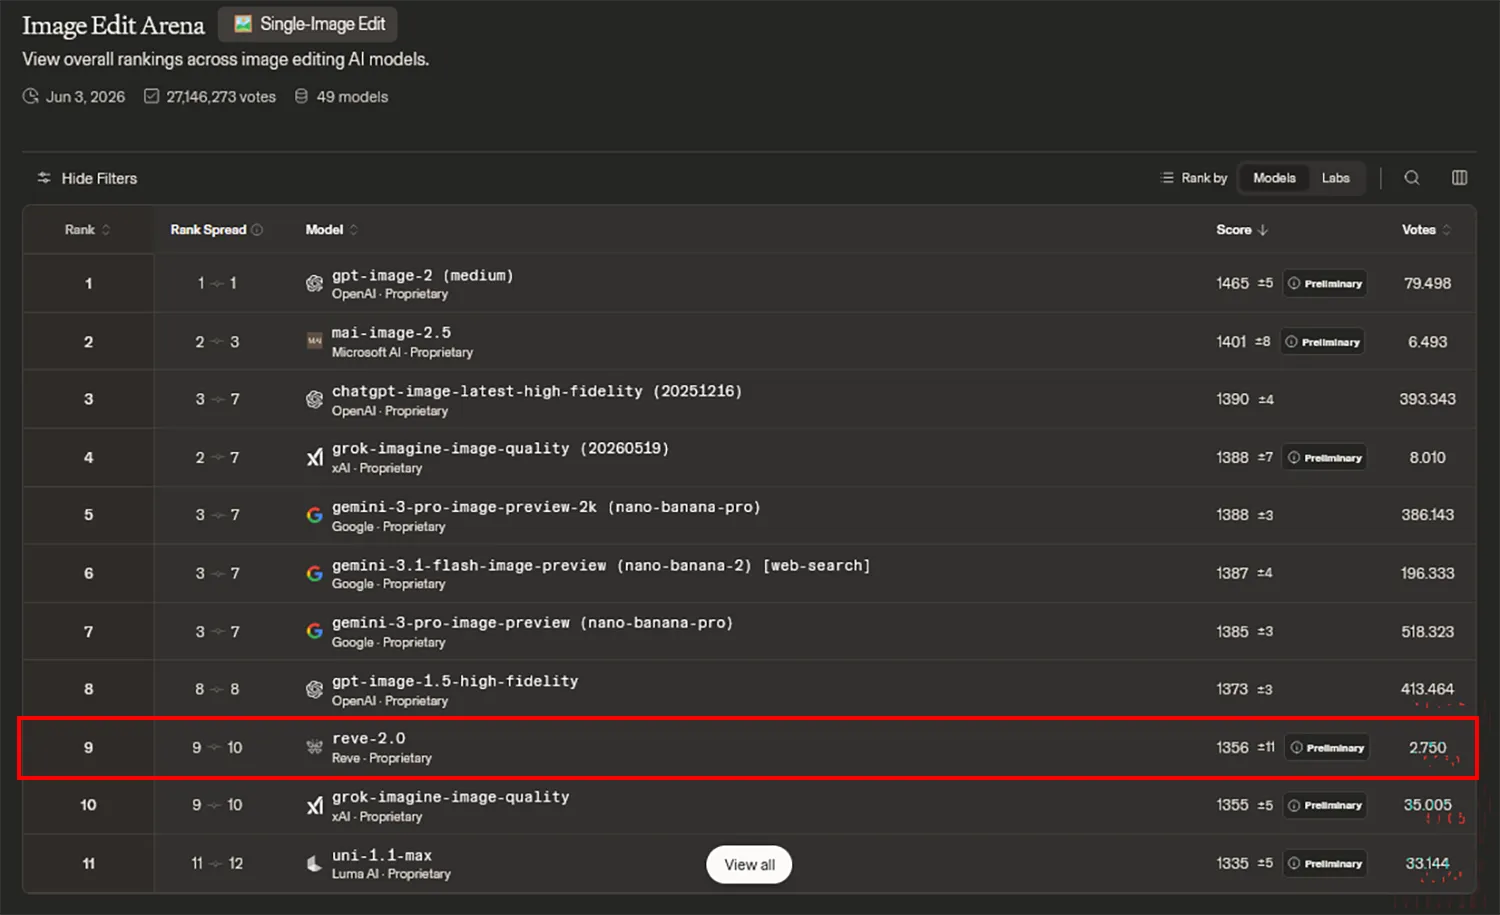Click the "Reve · Proprietary" text
1500x915 pixels.
coord(382,758)
